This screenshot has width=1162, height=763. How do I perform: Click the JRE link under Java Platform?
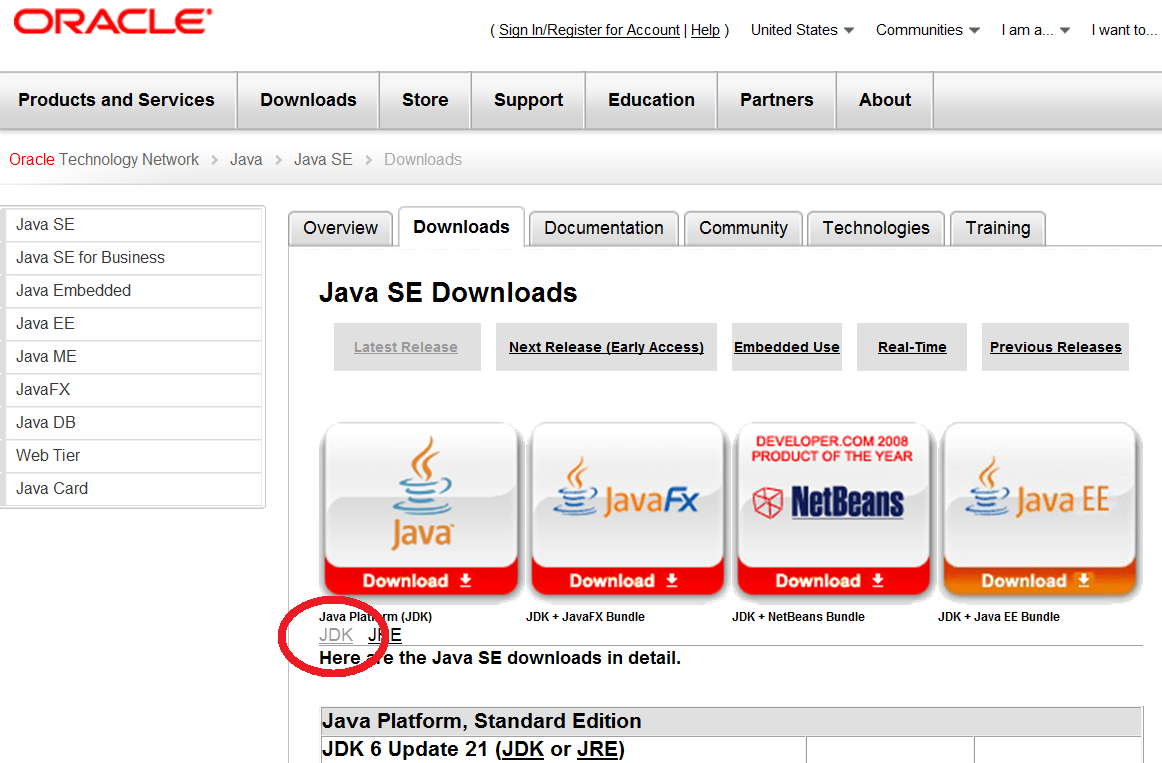(385, 636)
